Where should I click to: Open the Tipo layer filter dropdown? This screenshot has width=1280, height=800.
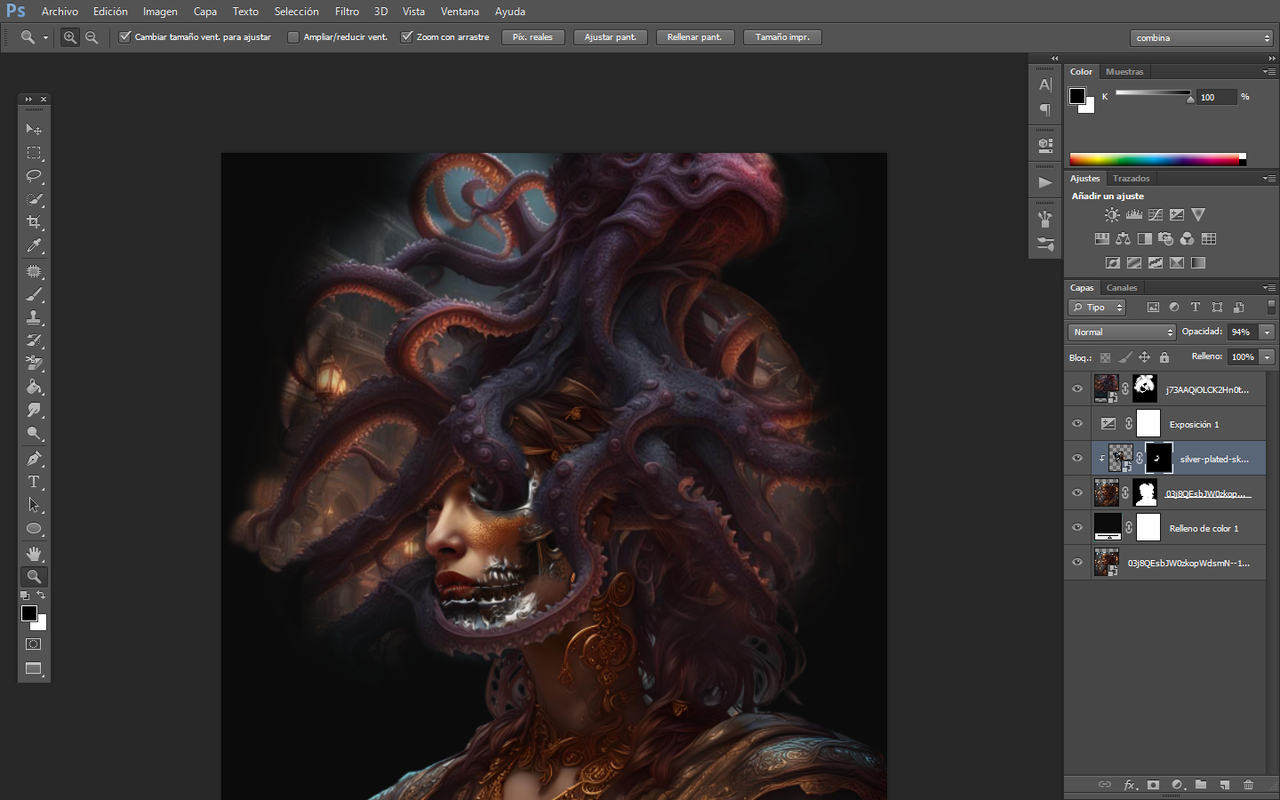(x=1097, y=307)
